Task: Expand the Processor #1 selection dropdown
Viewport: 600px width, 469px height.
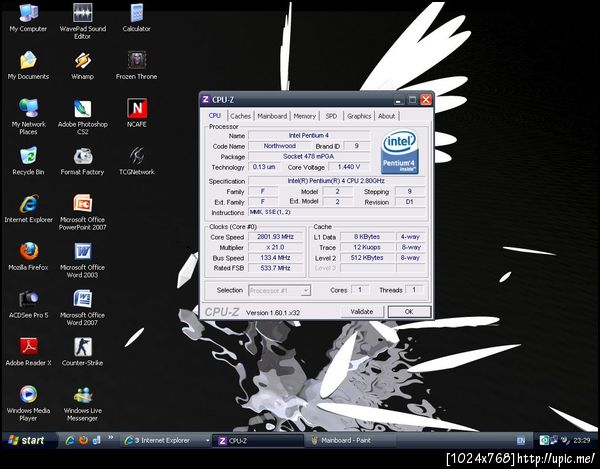Action: (x=306, y=290)
